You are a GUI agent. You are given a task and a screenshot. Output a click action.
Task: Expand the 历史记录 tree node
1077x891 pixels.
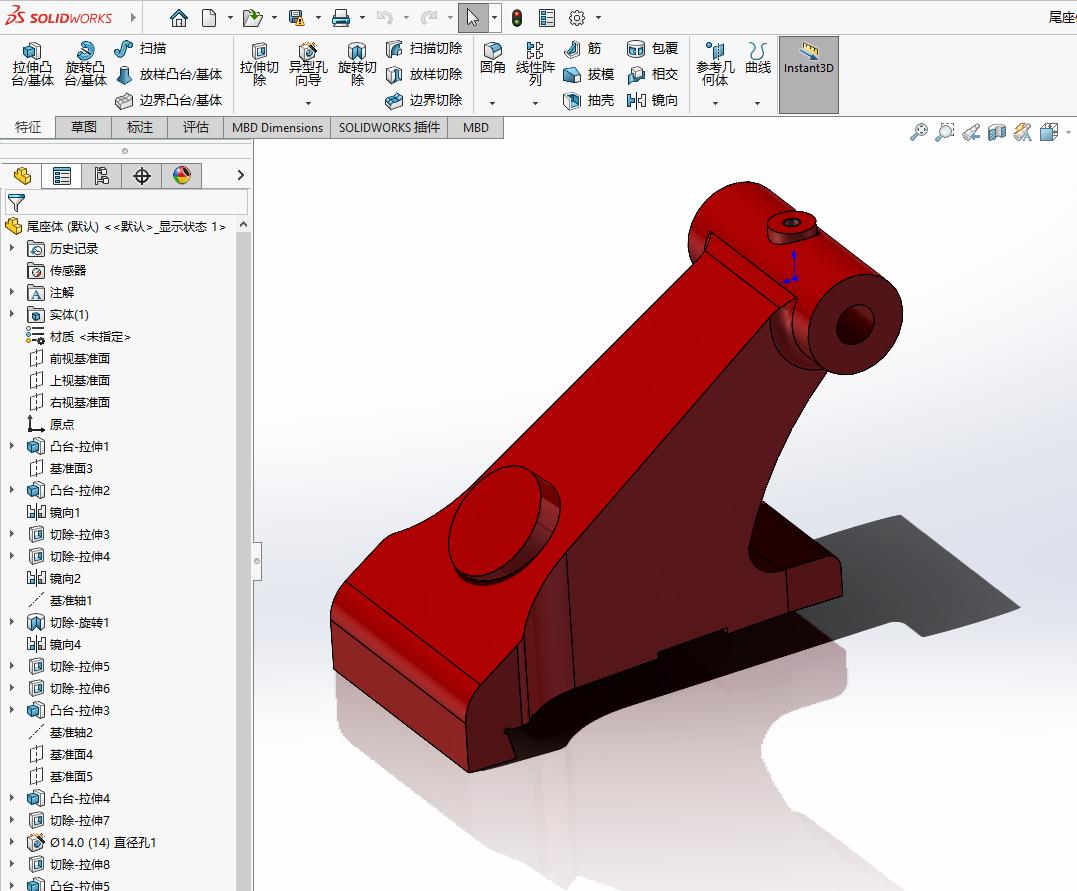(x=12, y=248)
